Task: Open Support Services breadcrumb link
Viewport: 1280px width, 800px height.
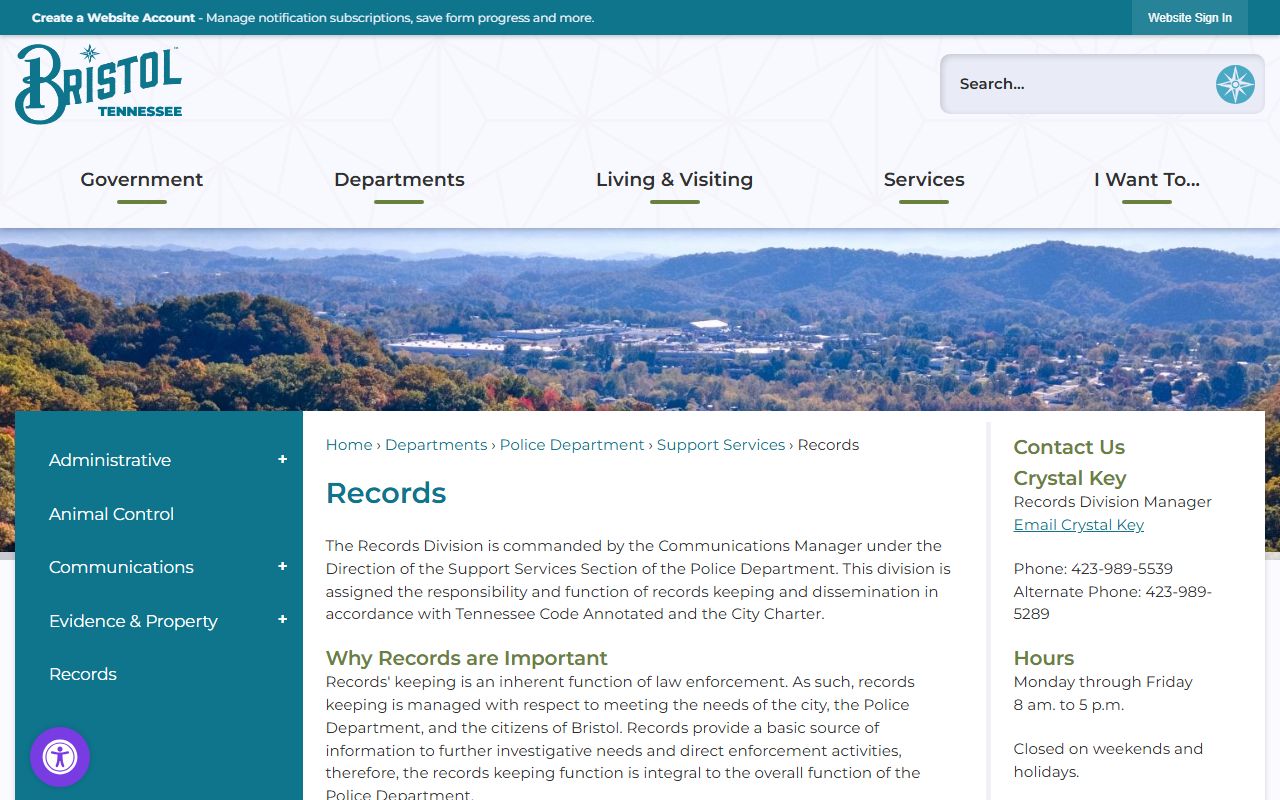Action: click(x=720, y=445)
